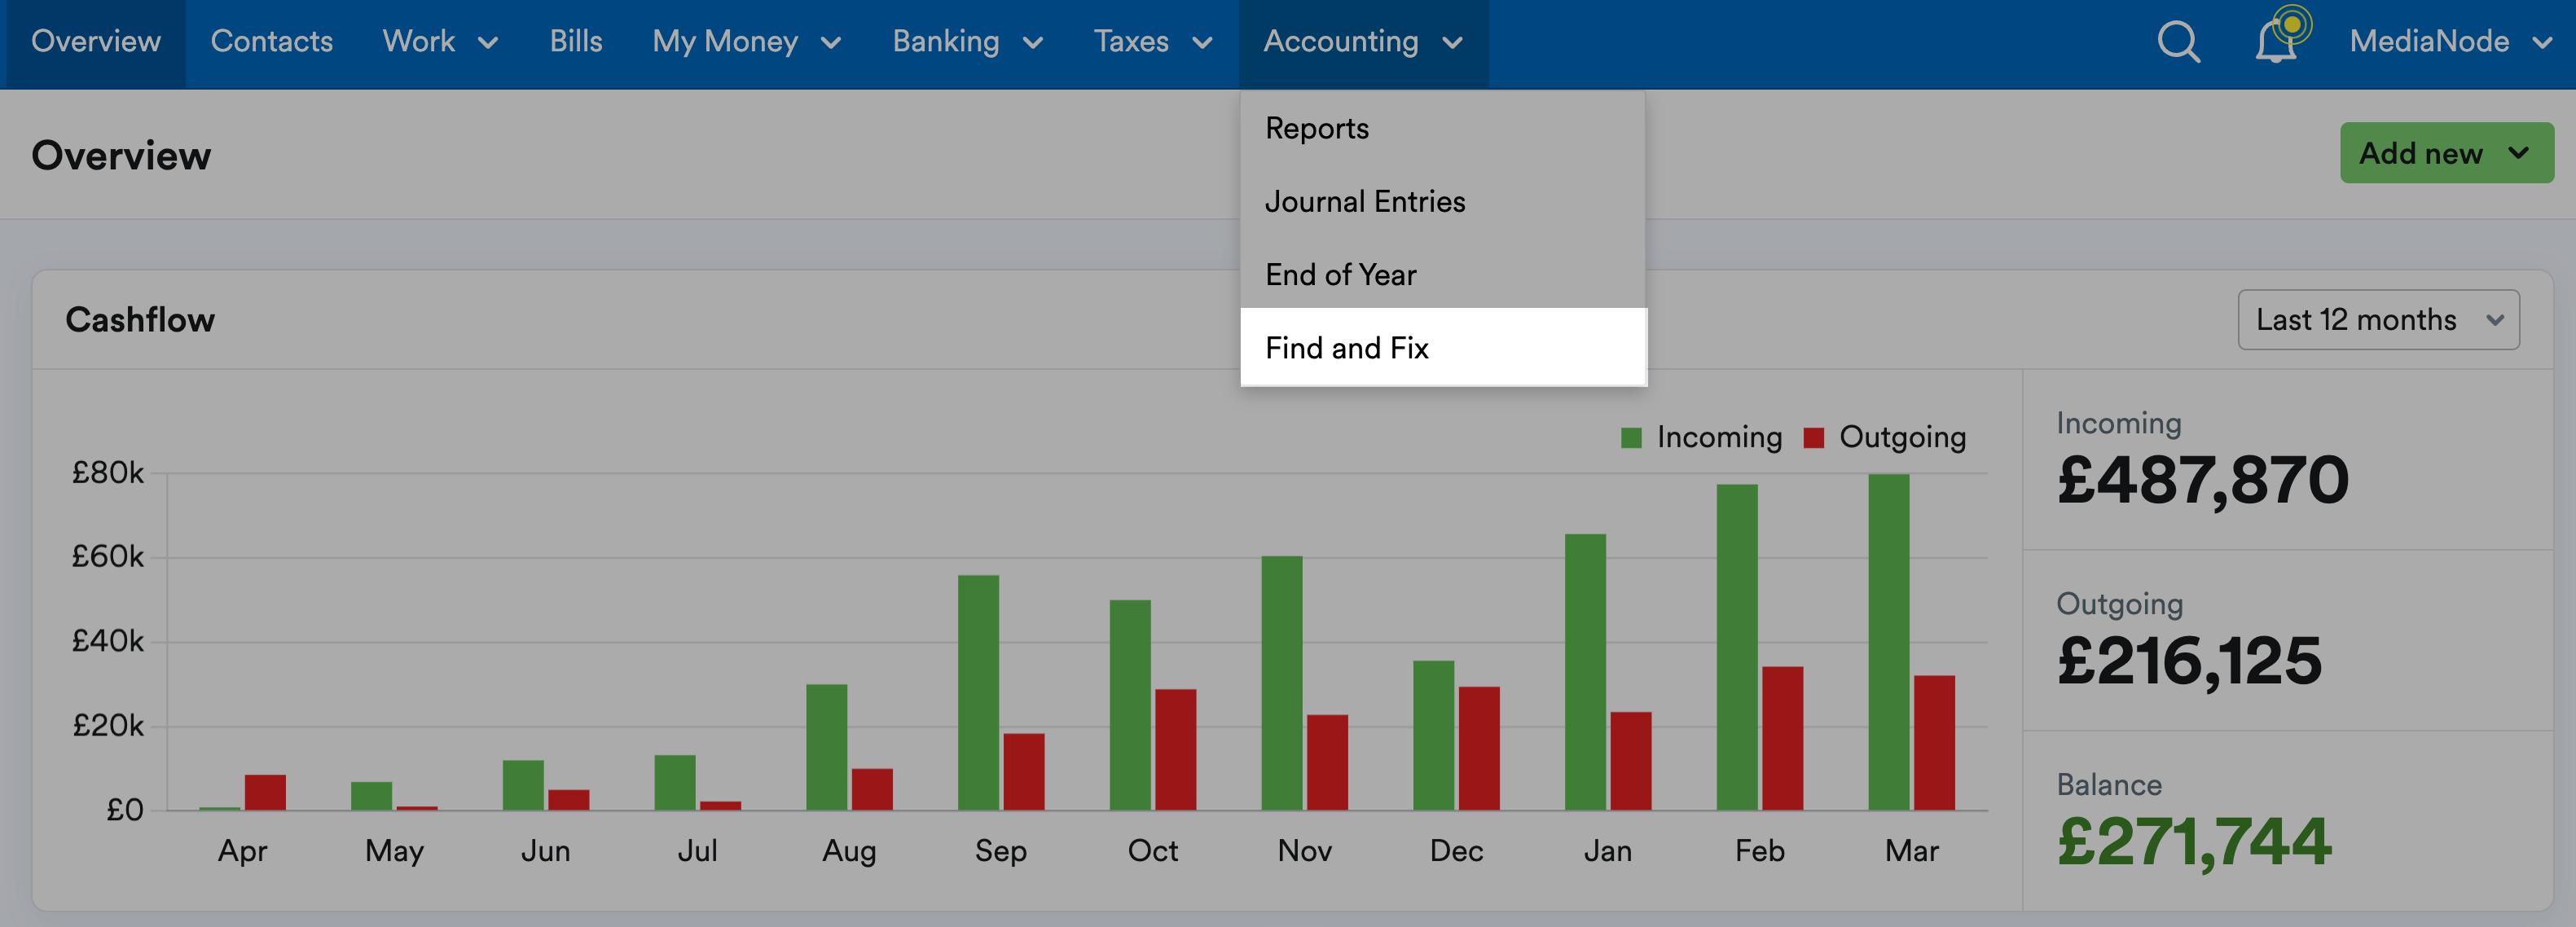The height and width of the screenshot is (927, 2576).
Task: Choose End of Year menu item
Action: (1443, 274)
